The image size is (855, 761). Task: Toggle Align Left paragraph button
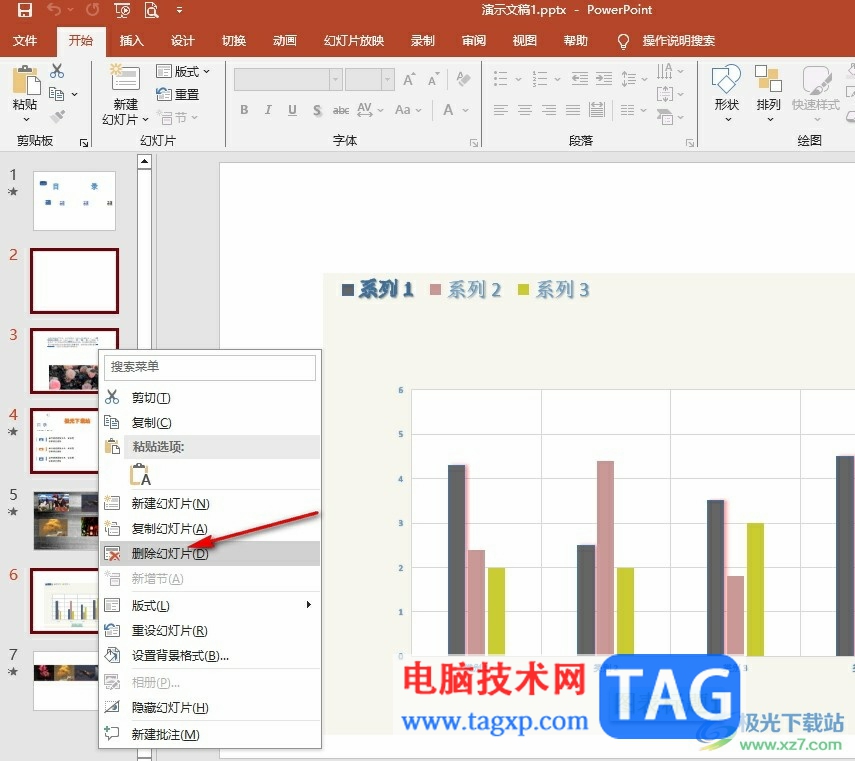pos(501,110)
